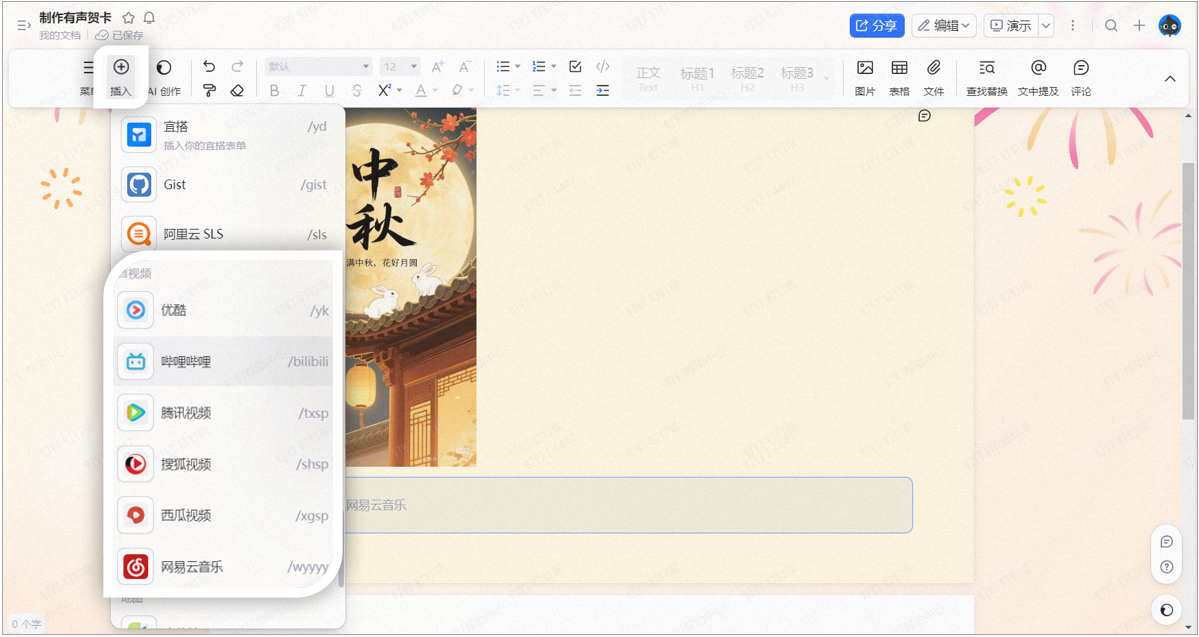Open AI creation tool
Screen dimensions: 1199x637
pyautogui.click(x=164, y=77)
